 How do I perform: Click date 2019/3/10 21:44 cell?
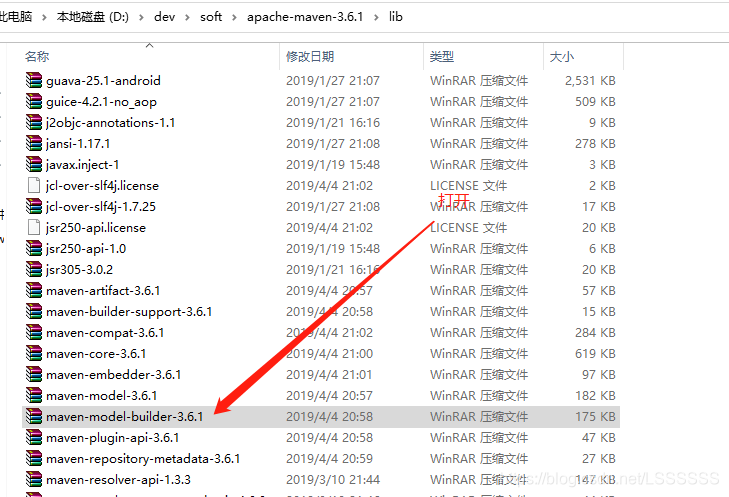(333, 480)
